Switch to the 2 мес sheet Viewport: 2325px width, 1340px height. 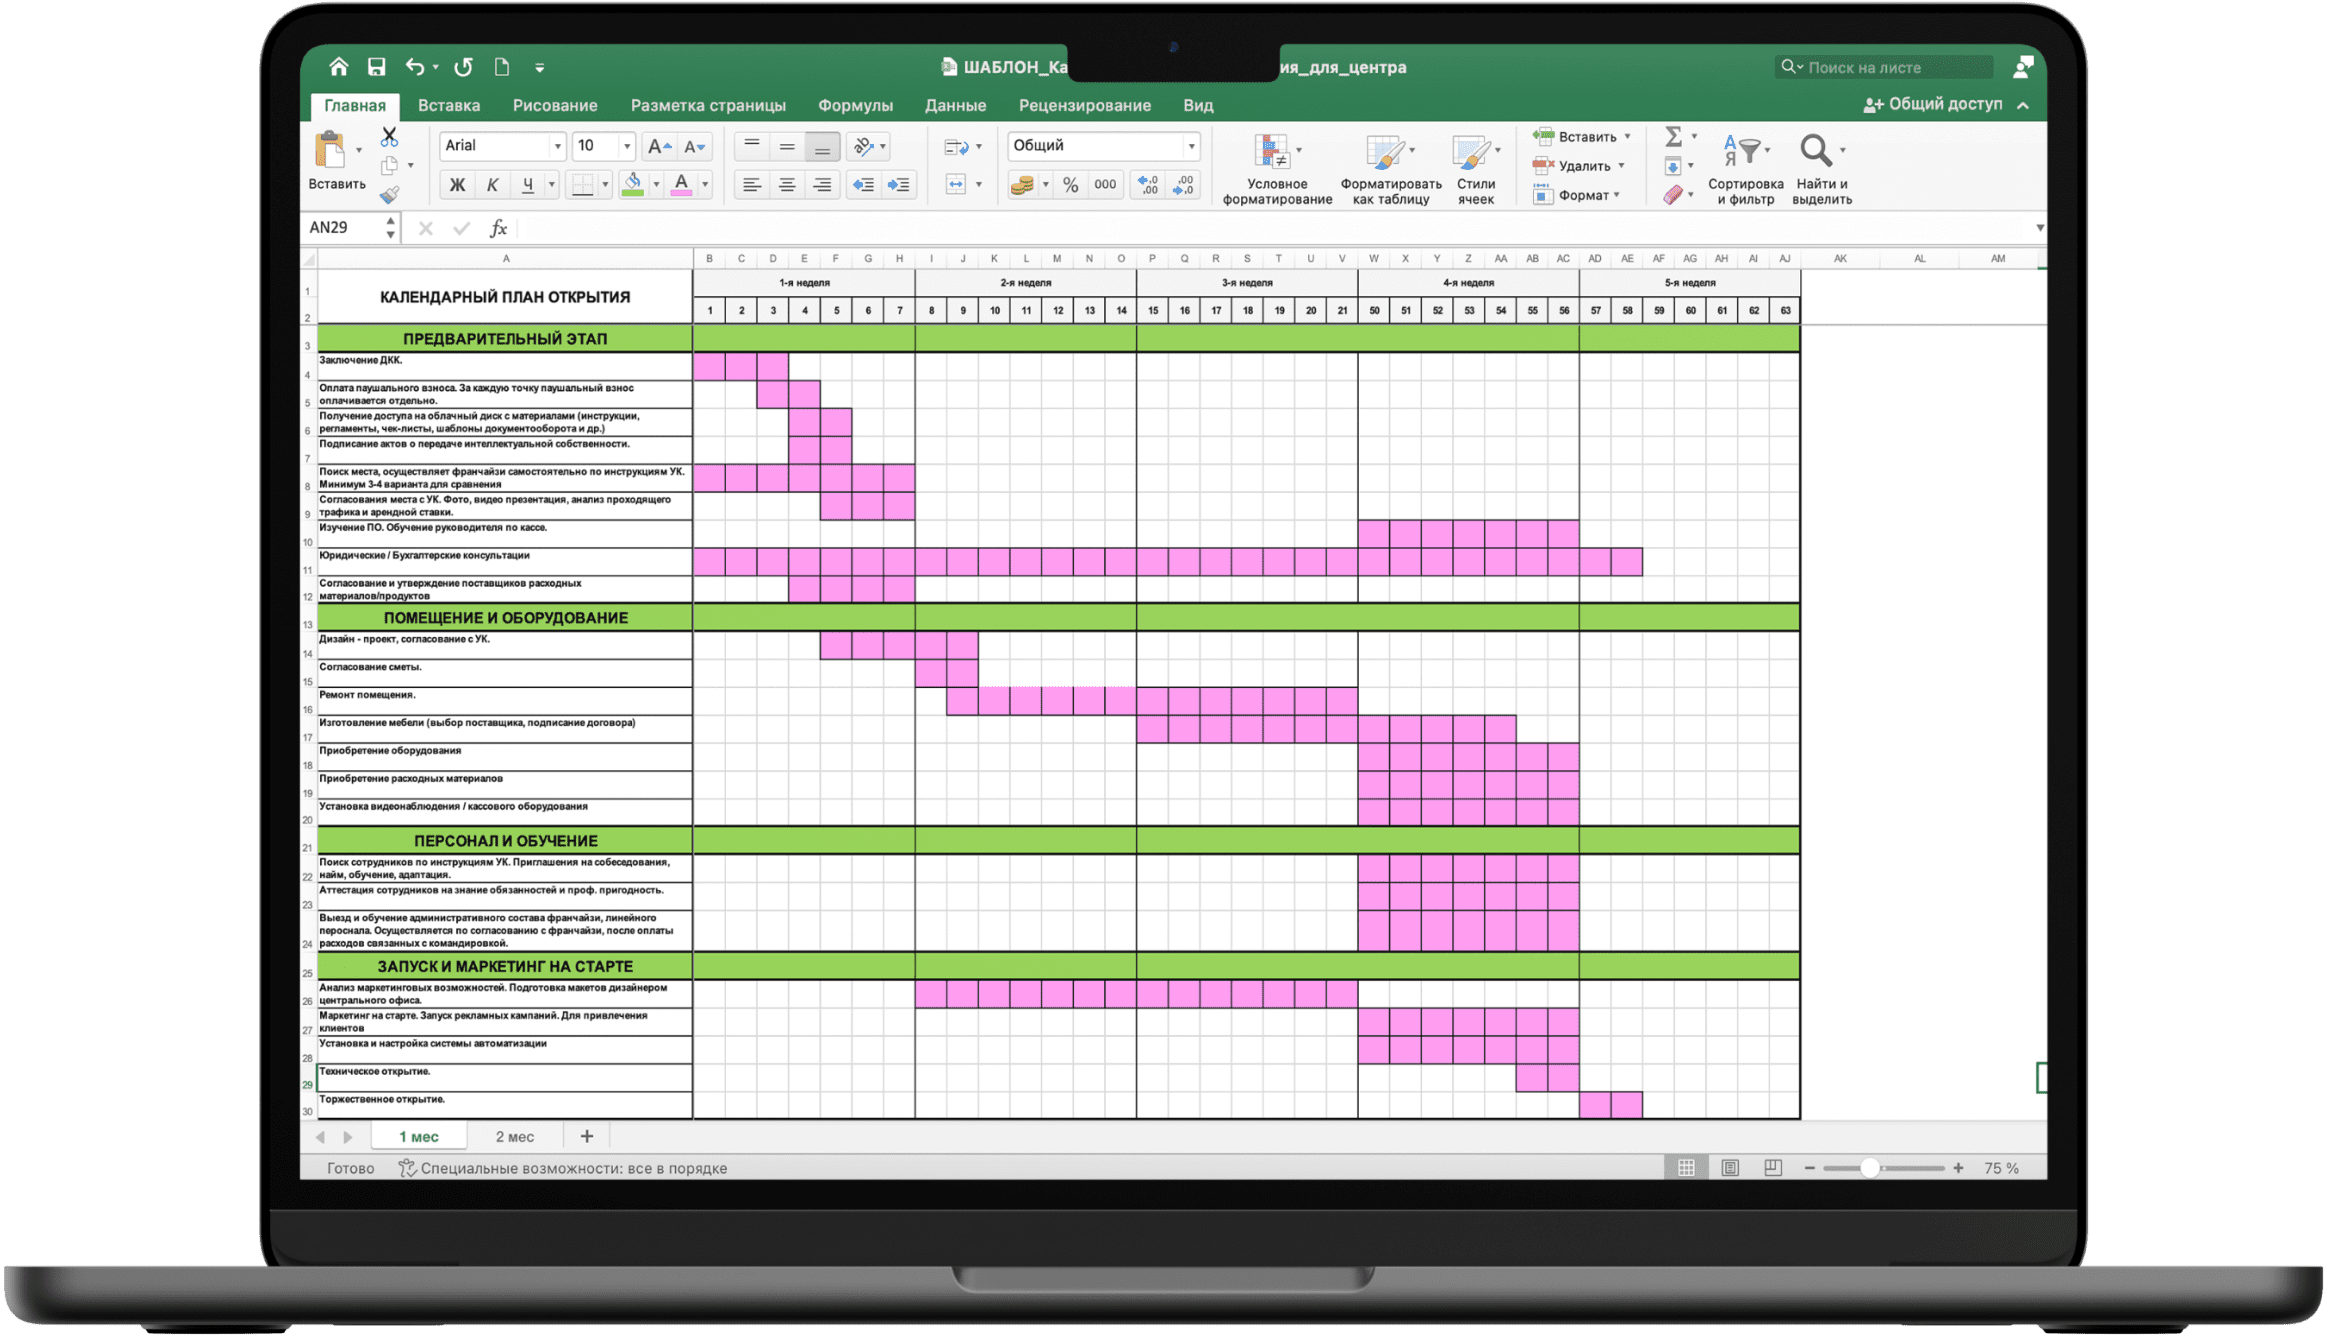click(514, 1136)
